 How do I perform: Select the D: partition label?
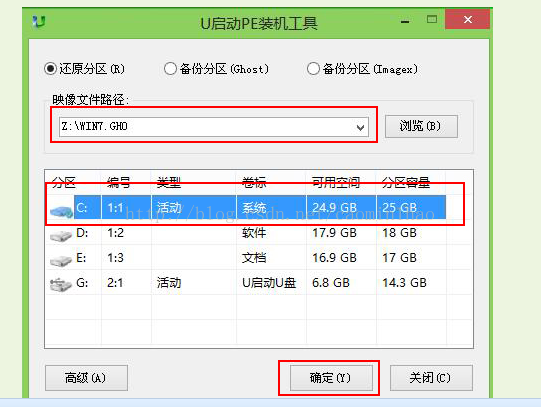click(82, 233)
